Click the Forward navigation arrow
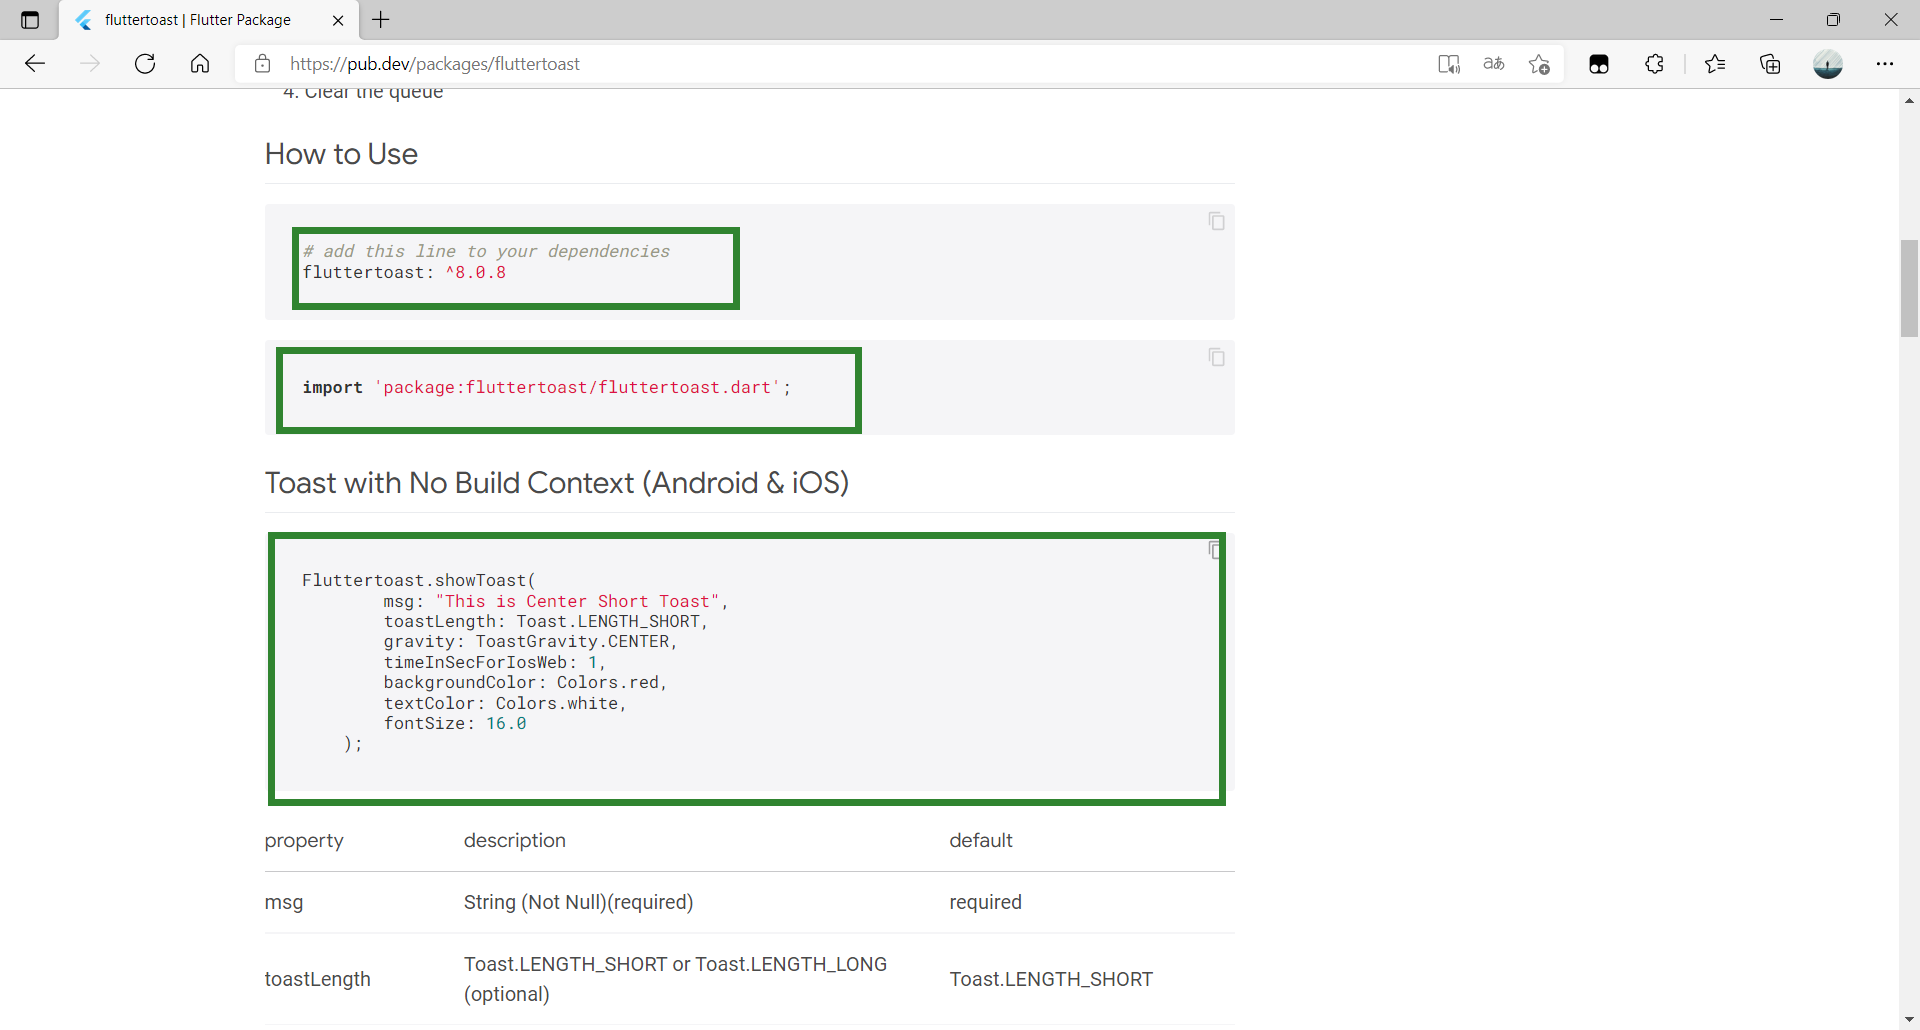The height and width of the screenshot is (1030, 1920). pyautogui.click(x=90, y=64)
